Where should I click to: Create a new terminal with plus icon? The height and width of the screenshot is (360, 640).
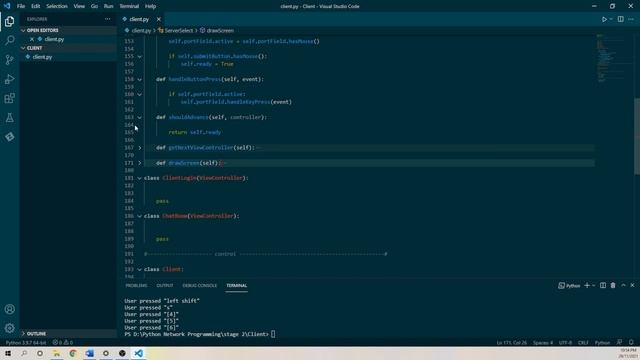[587, 285]
